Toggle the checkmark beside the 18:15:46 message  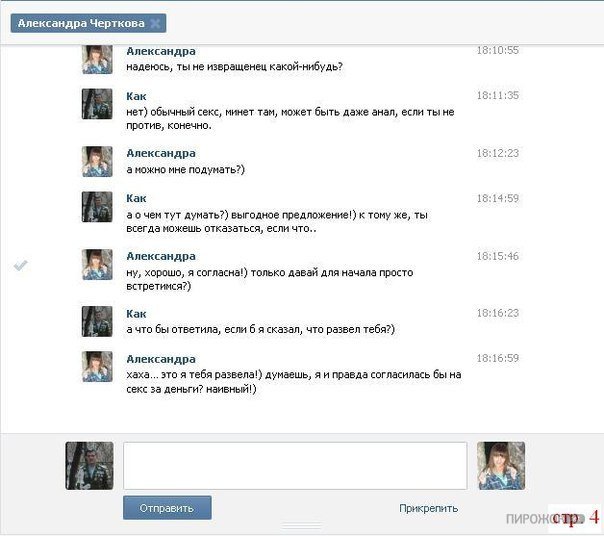pos(21,265)
